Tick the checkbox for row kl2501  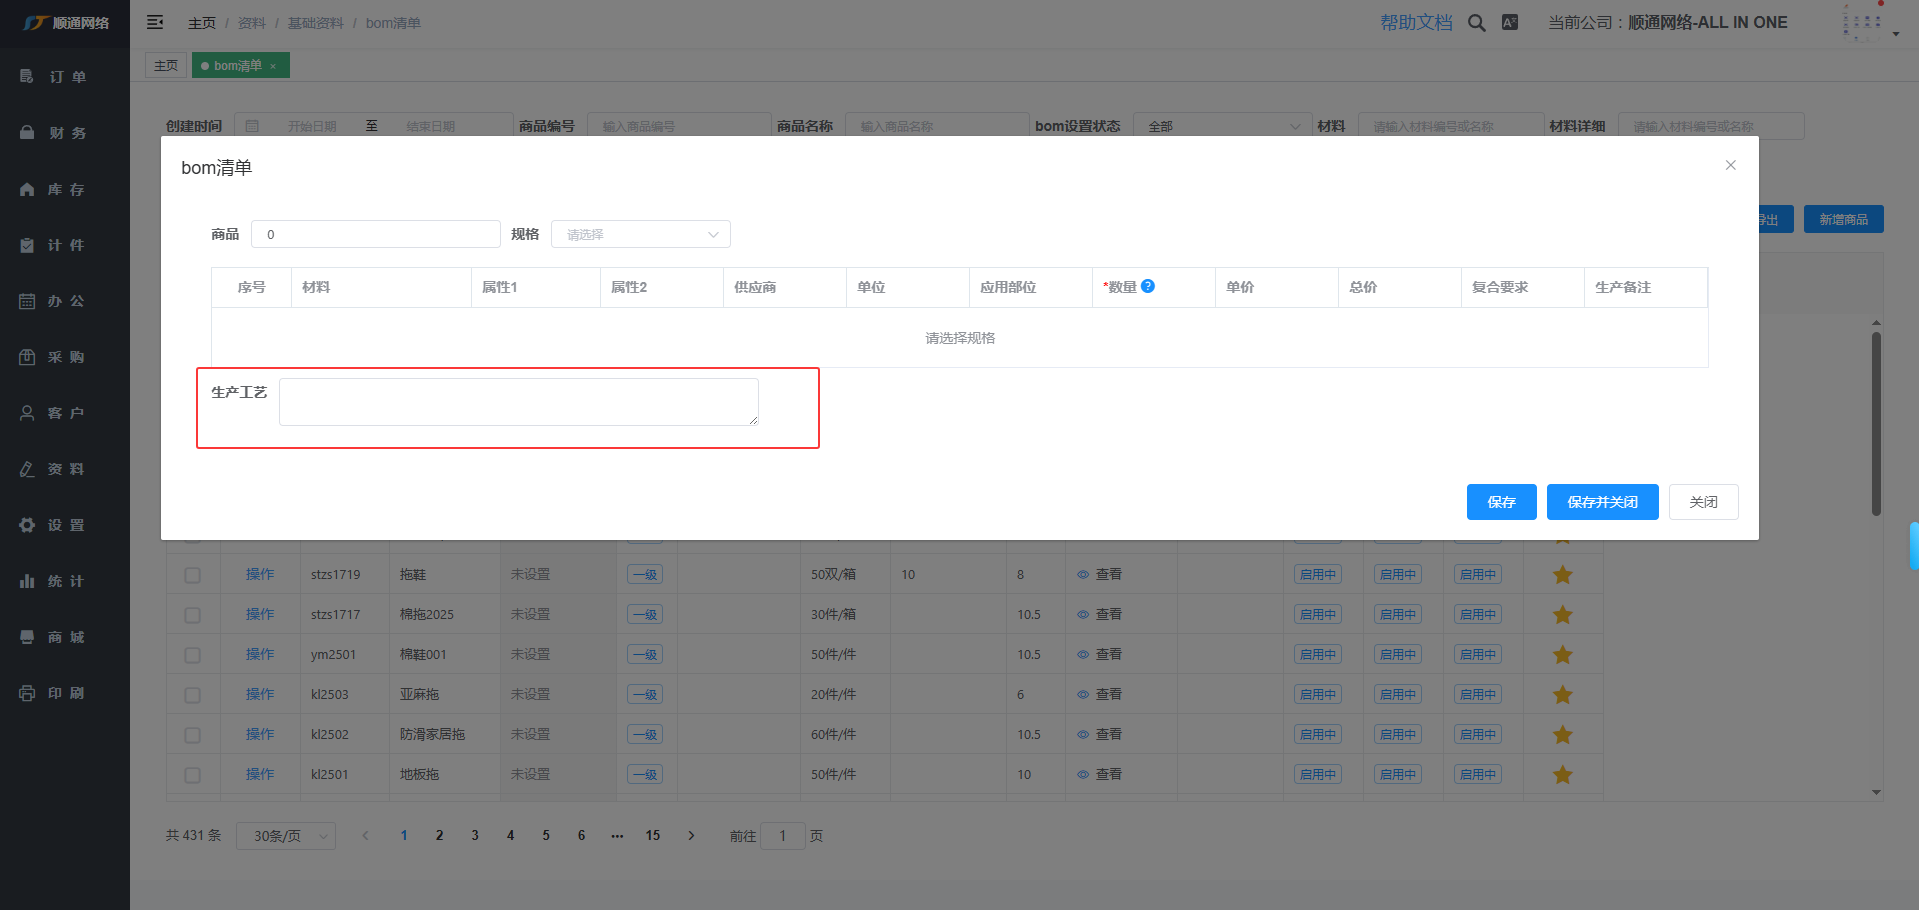[x=193, y=775]
